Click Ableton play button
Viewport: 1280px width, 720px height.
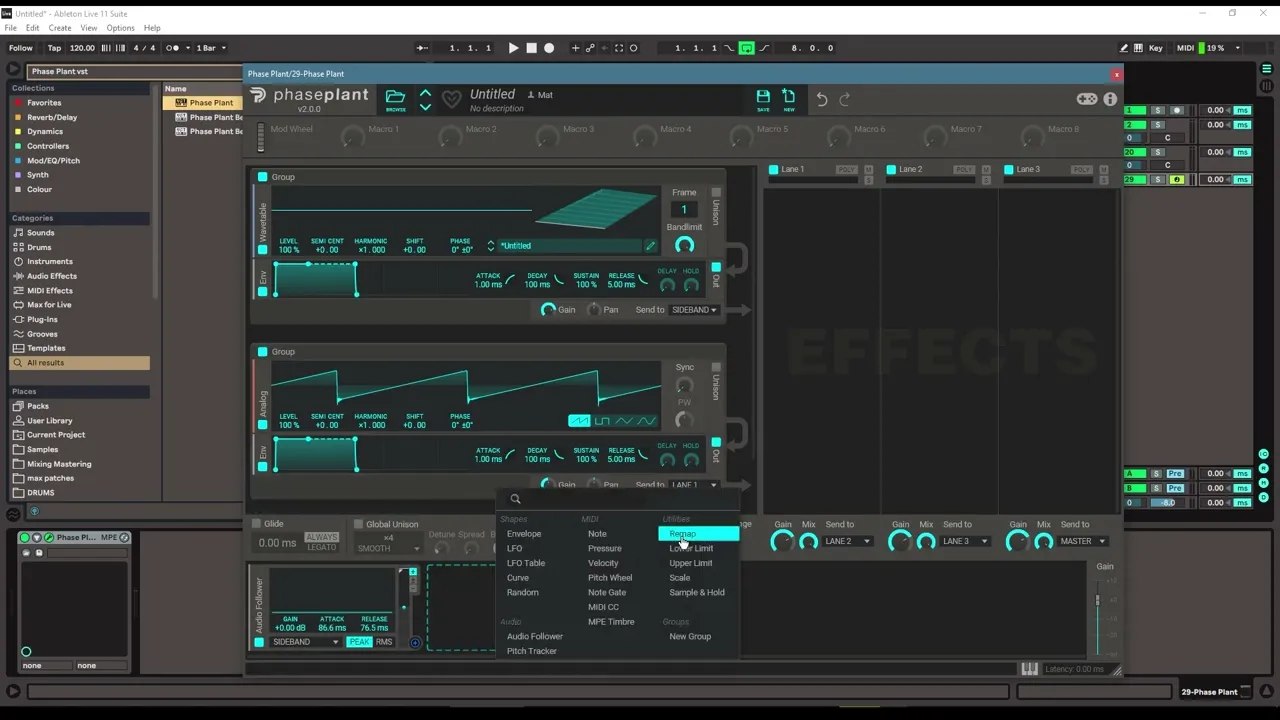click(513, 48)
